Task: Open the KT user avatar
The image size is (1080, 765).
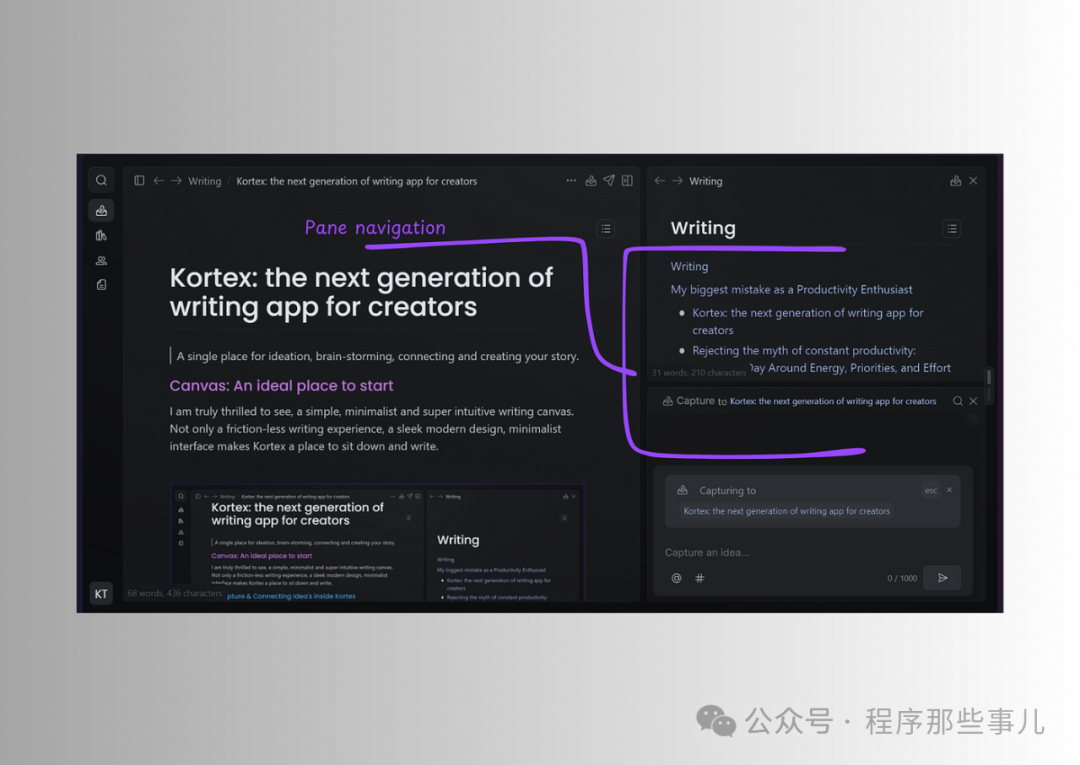Action: pyautogui.click(x=101, y=594)
